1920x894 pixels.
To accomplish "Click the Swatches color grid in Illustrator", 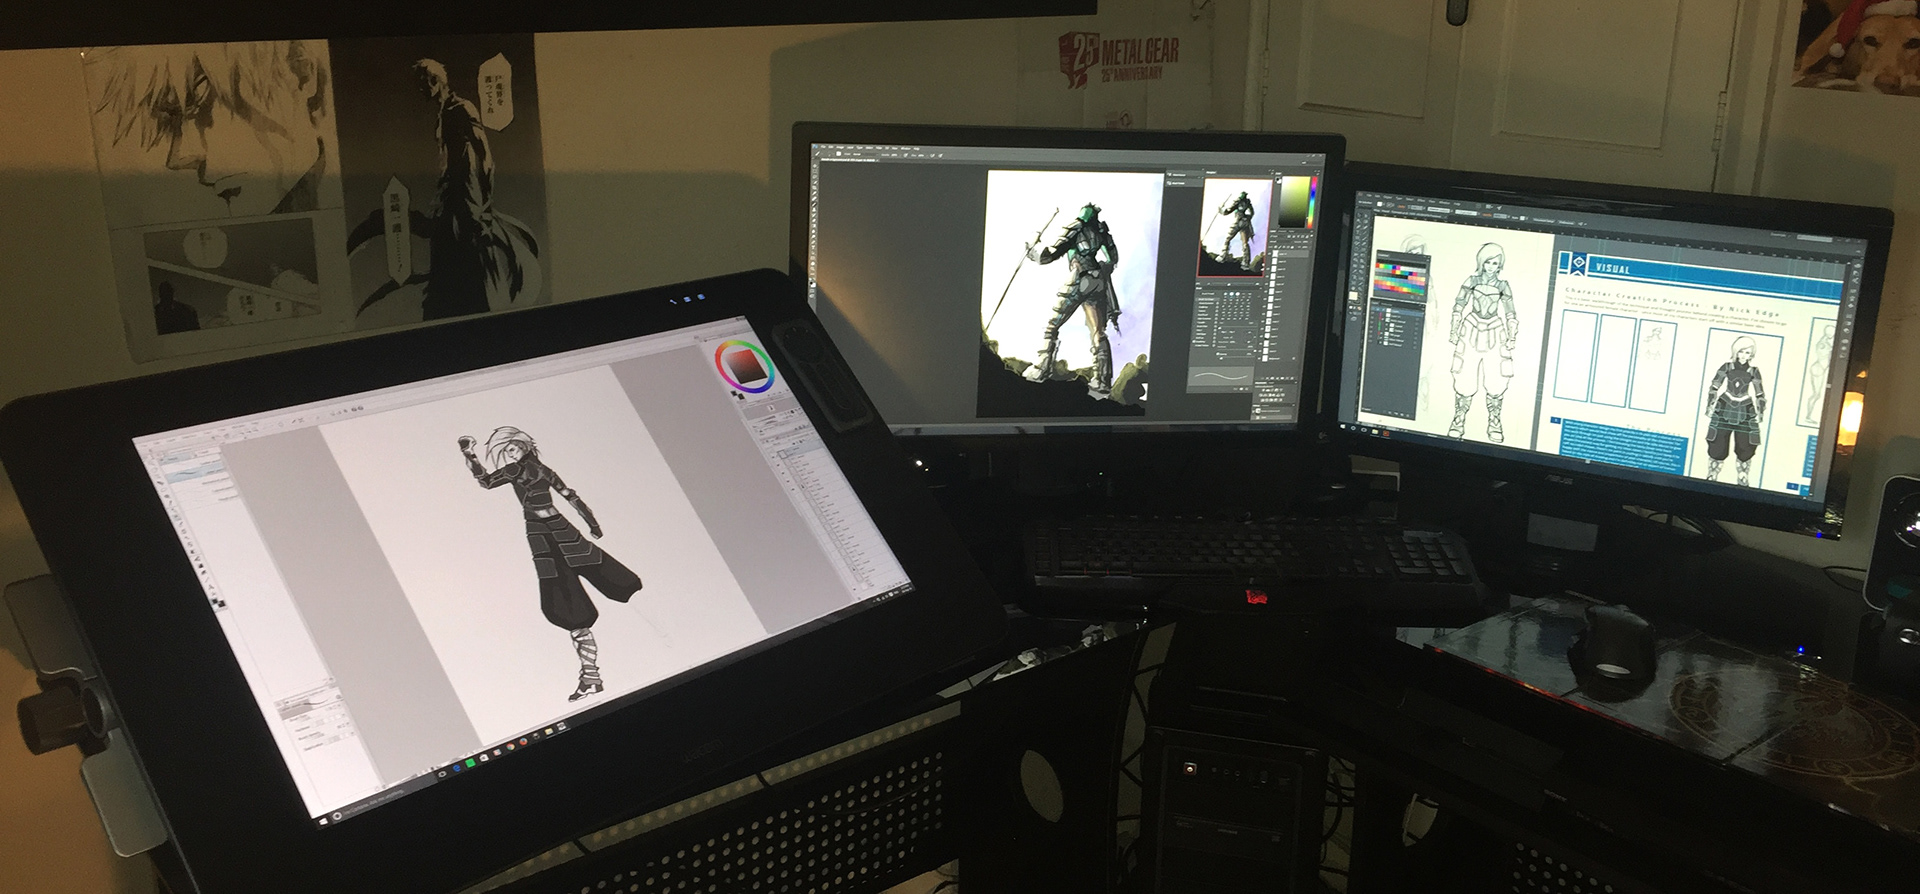I will point(1400,278).
